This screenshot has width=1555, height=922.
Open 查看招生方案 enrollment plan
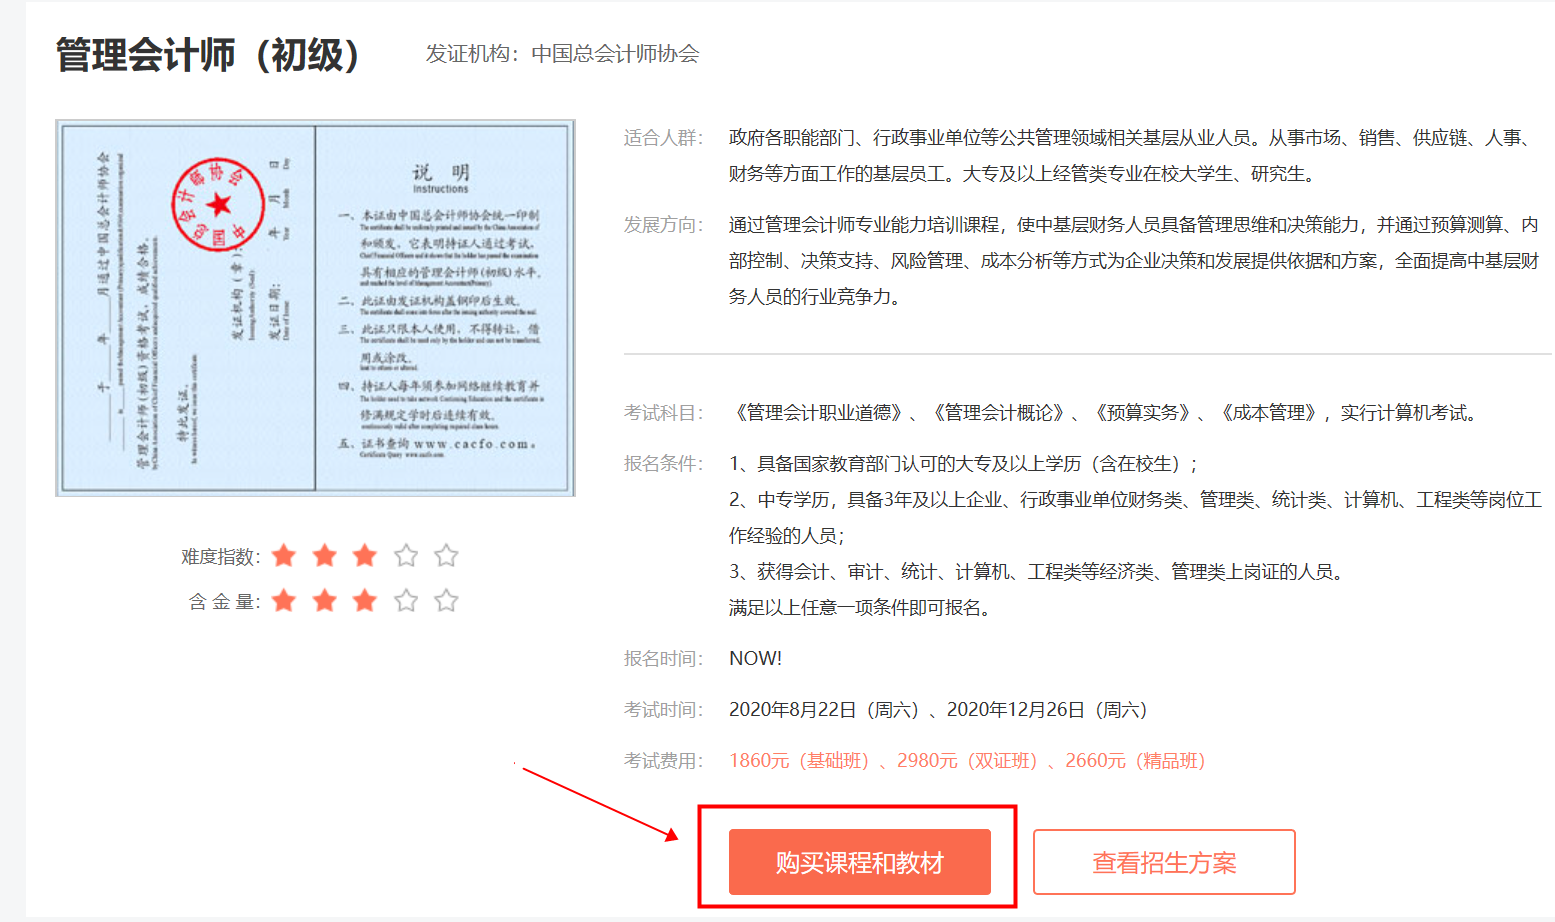pyautogui.click(x=1164, y=862)
